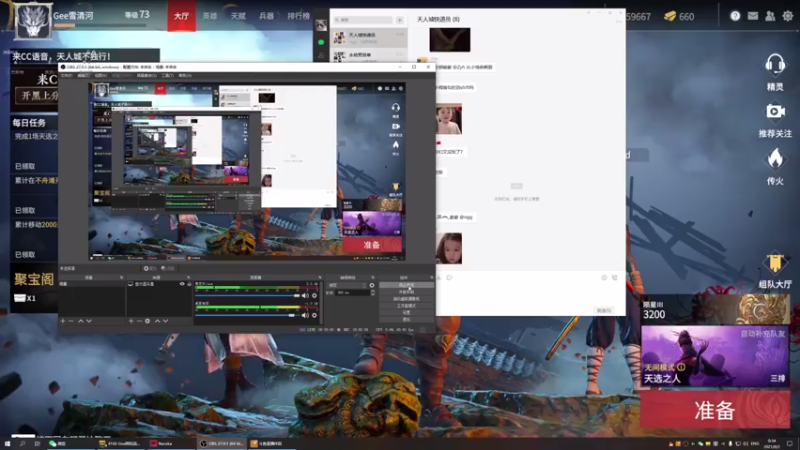This screenshot has height=450, width=800.
Task: Adjust the first OBS mixer volume slider
Action: pos(247,295)
